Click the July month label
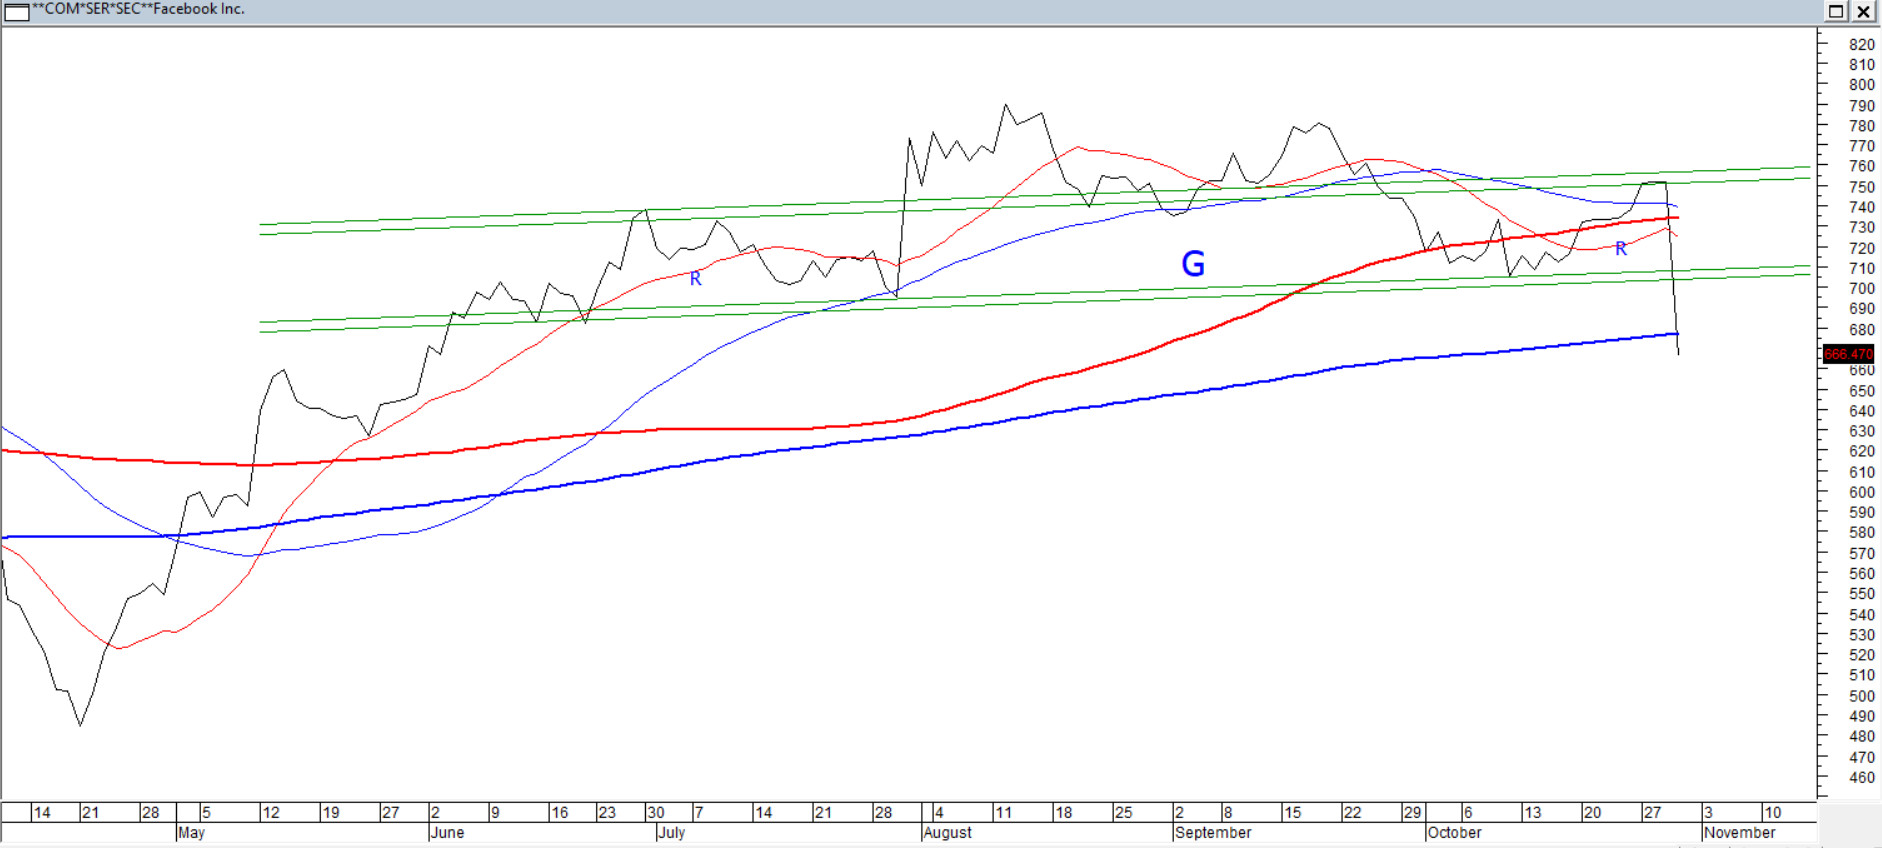Image resolution: width=1882 pixels, height=848 pixels. 671,832
